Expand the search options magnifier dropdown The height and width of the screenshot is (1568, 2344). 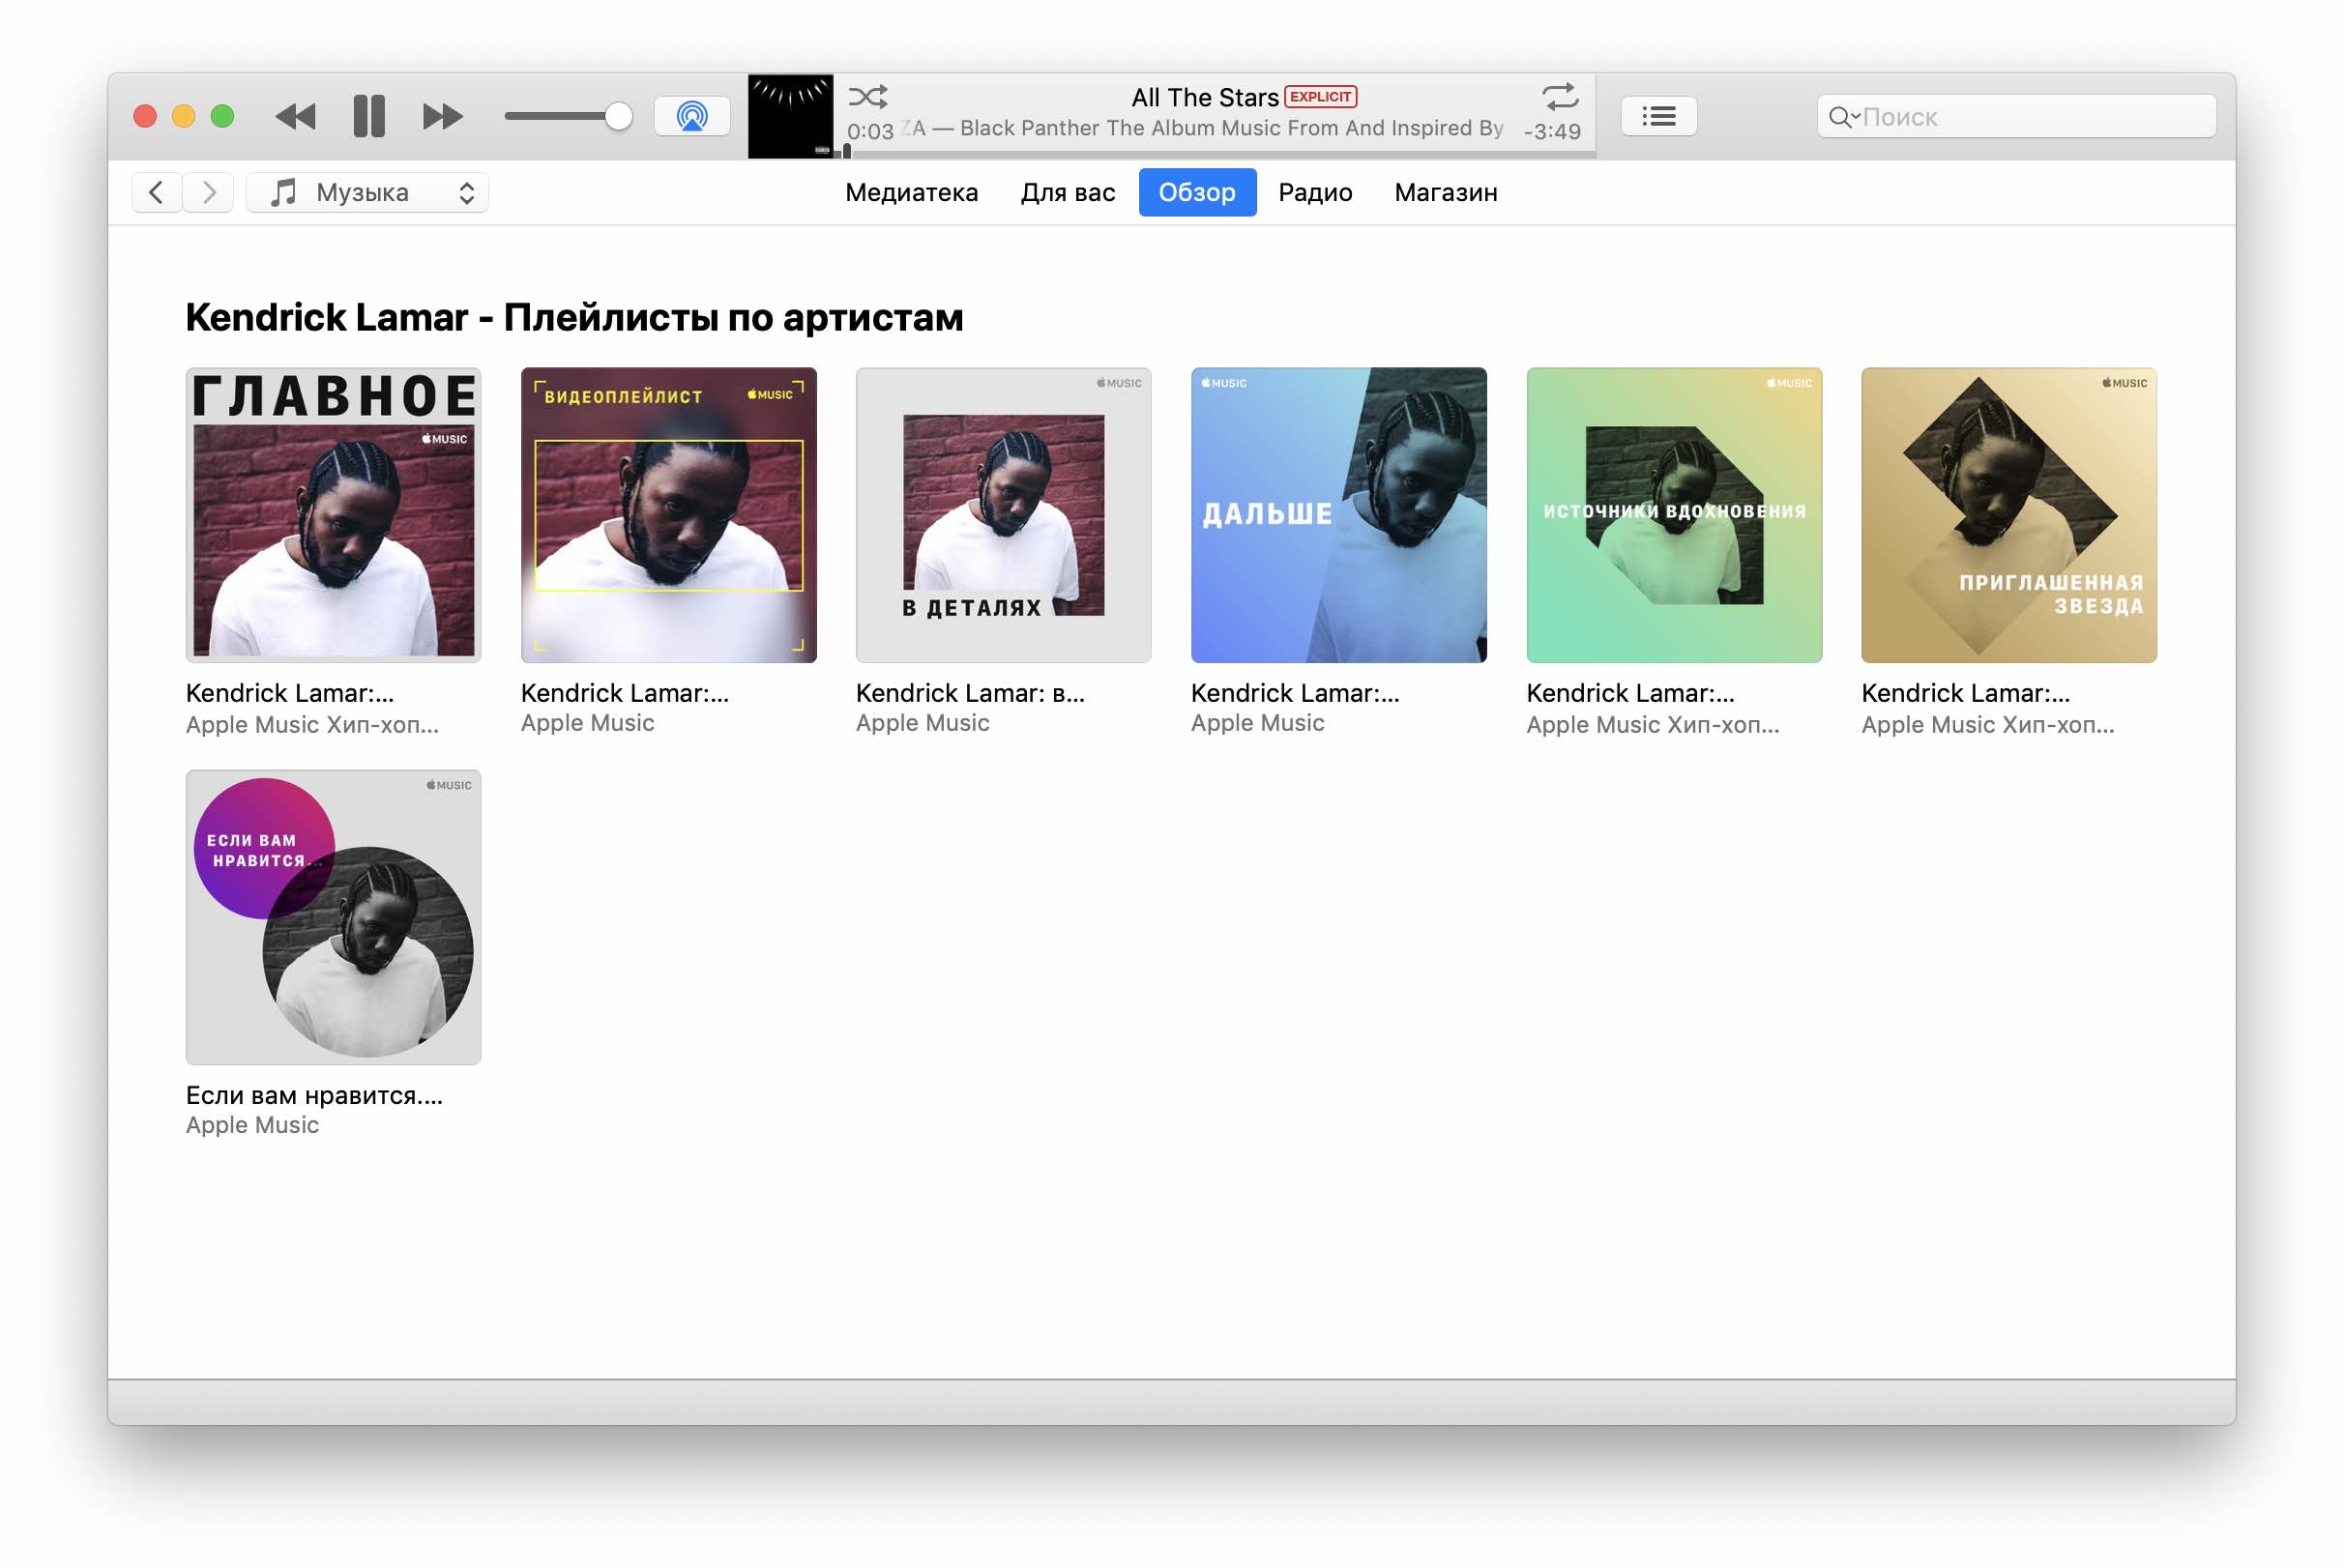1842,117
